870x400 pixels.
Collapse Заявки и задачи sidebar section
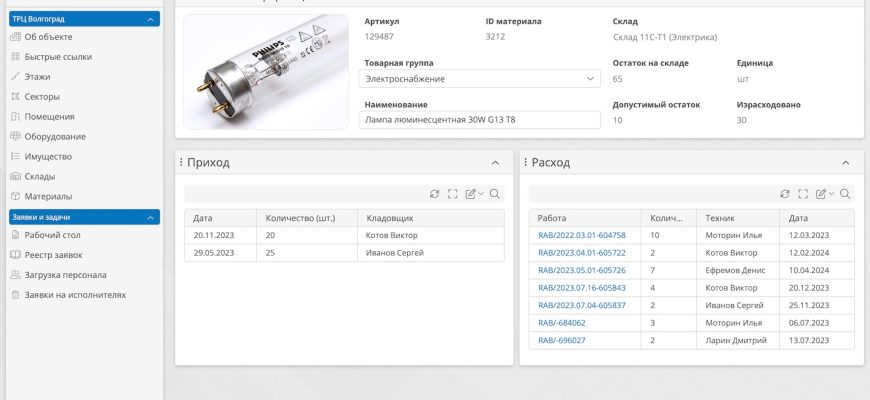coord(150,217)
